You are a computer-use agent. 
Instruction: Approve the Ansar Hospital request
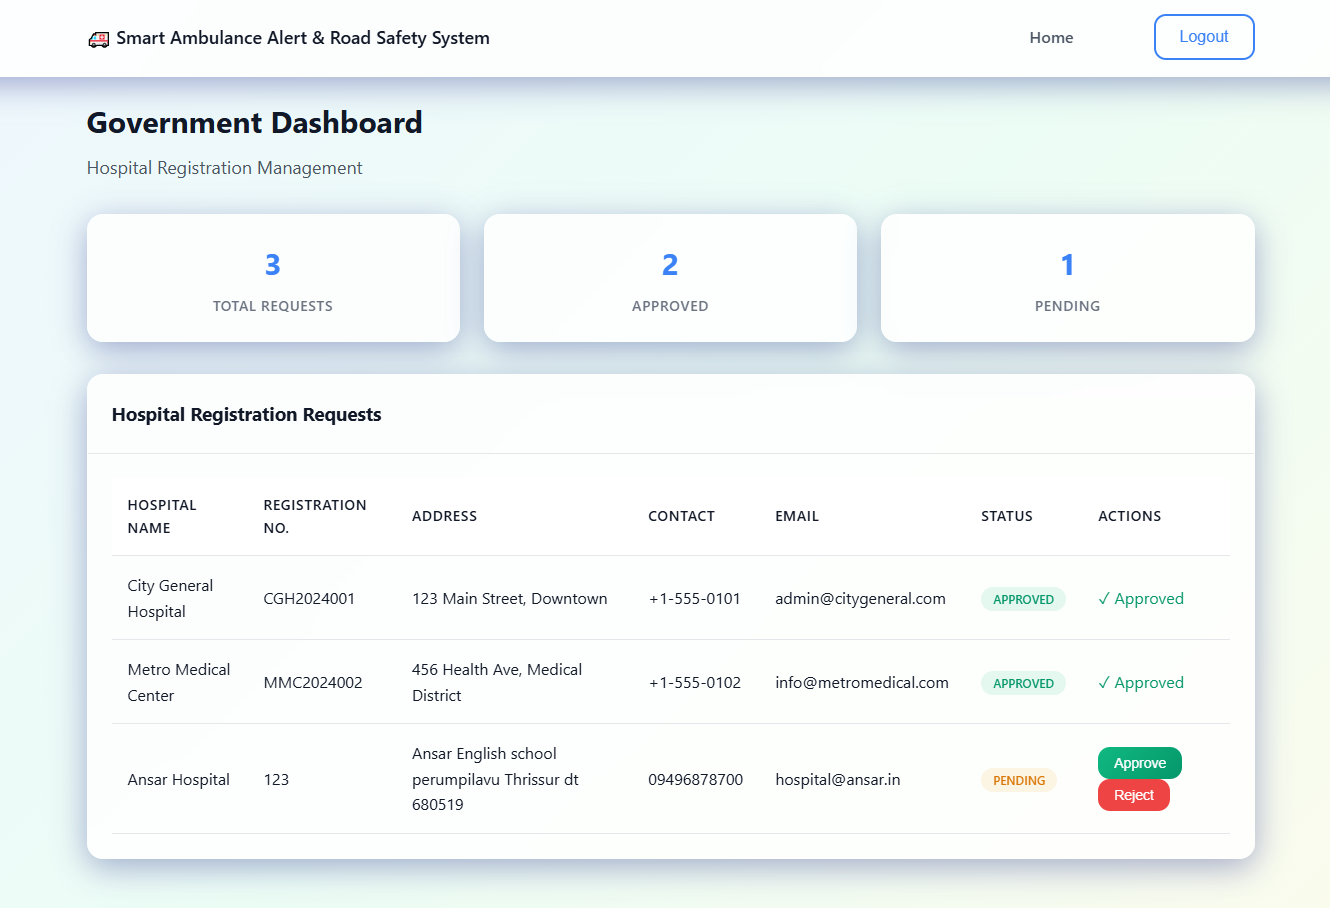click(x=1139, y=763)
